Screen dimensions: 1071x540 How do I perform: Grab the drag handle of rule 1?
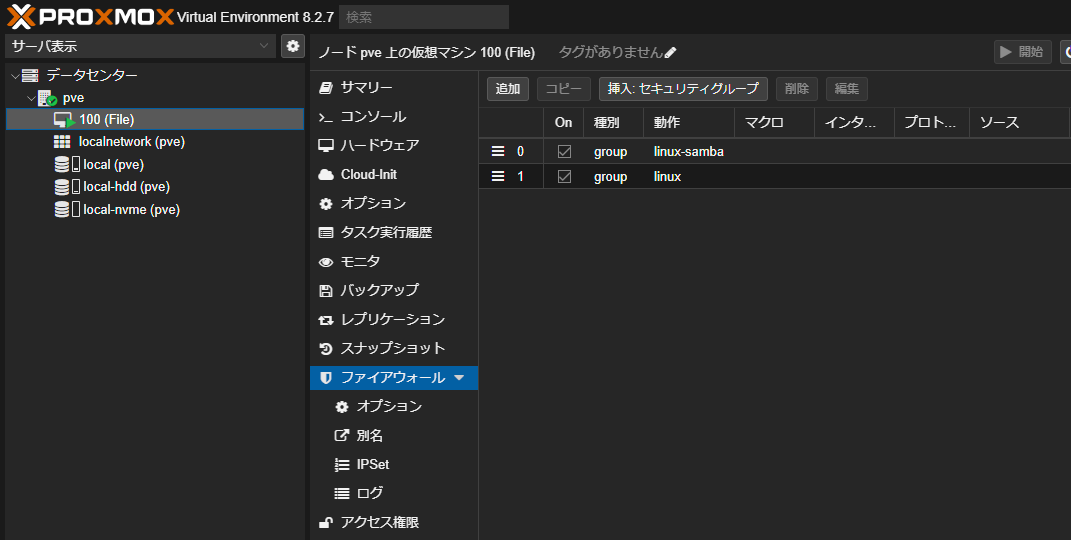click(499, 176)
